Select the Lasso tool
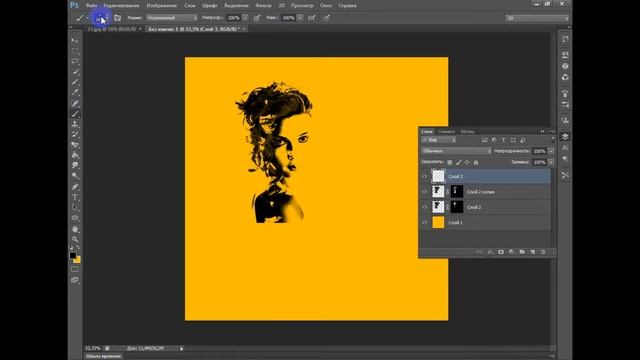Image resolution: width=640 pixels, height=360 pixels. [75, 61]
